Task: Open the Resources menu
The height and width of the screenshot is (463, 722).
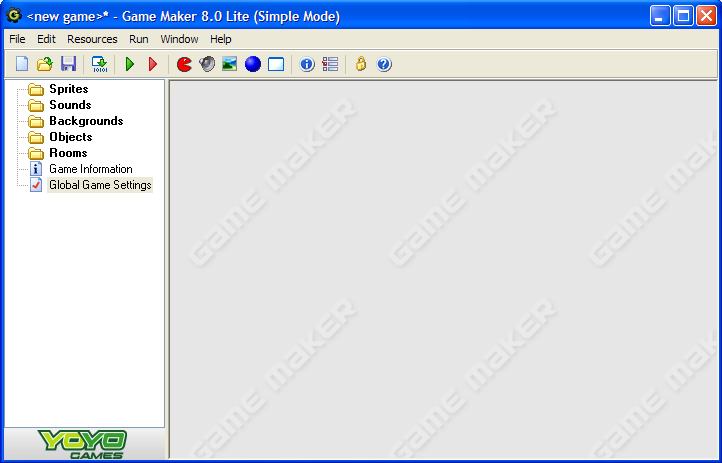Action: point(92,39)
